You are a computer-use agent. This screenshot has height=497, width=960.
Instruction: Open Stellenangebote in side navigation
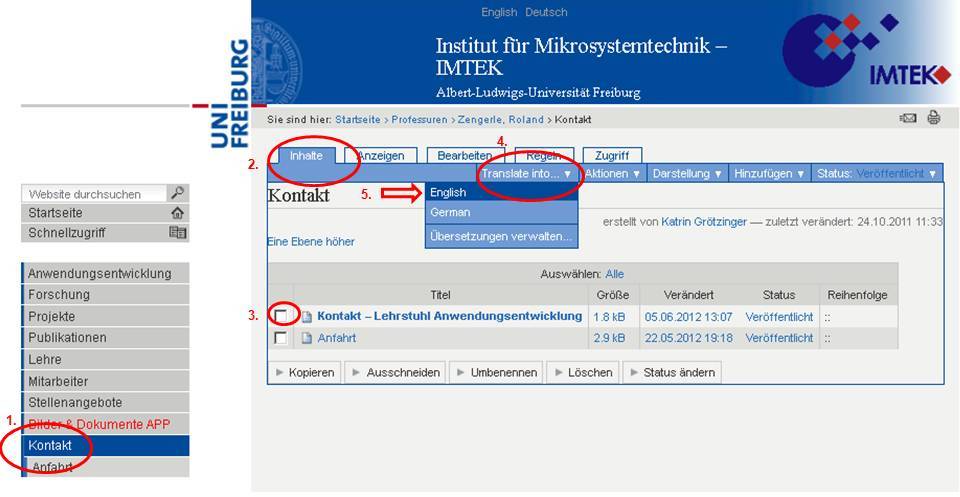tap(105, 403)
